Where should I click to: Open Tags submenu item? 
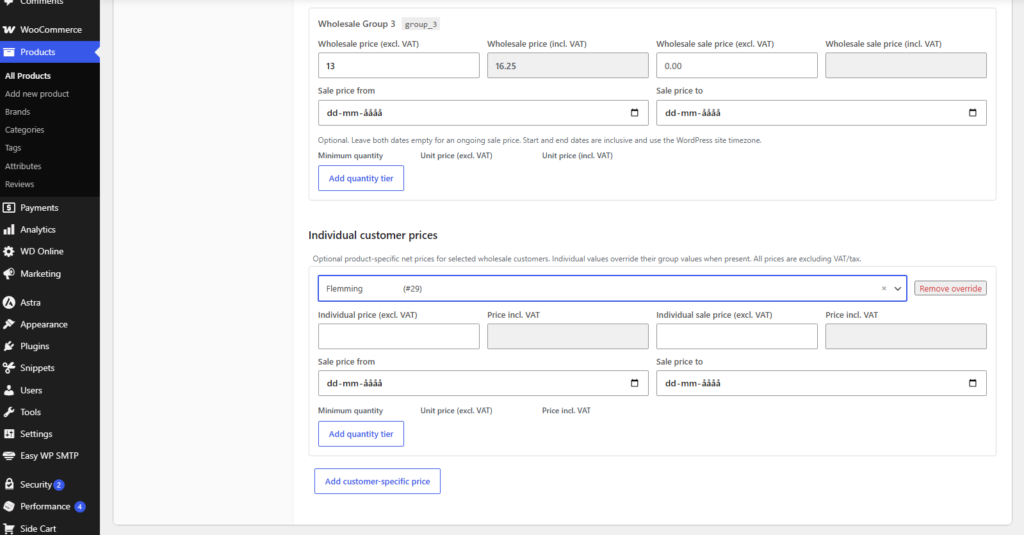(13, 148)
